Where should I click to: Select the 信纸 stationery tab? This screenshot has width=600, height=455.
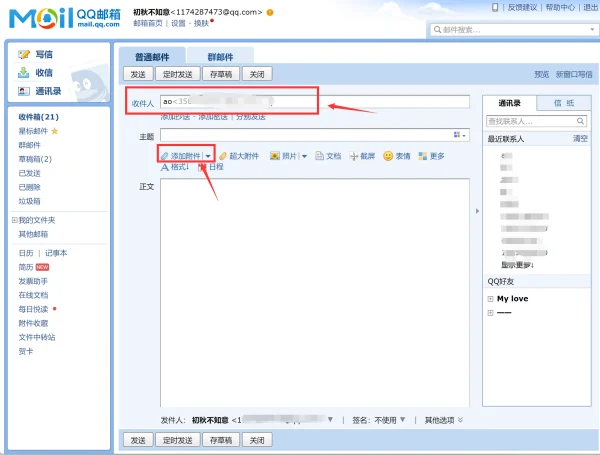(564, 103)
